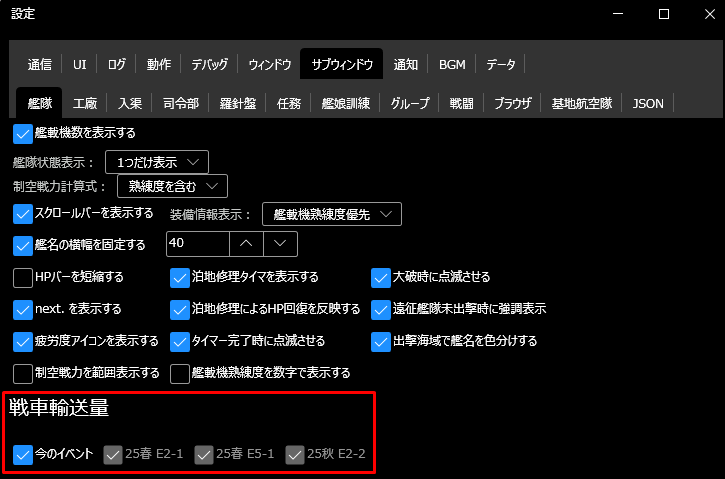This screenshot has width=725, height=479.
Task: Open the UI settings tab
Action: (80, 64)
